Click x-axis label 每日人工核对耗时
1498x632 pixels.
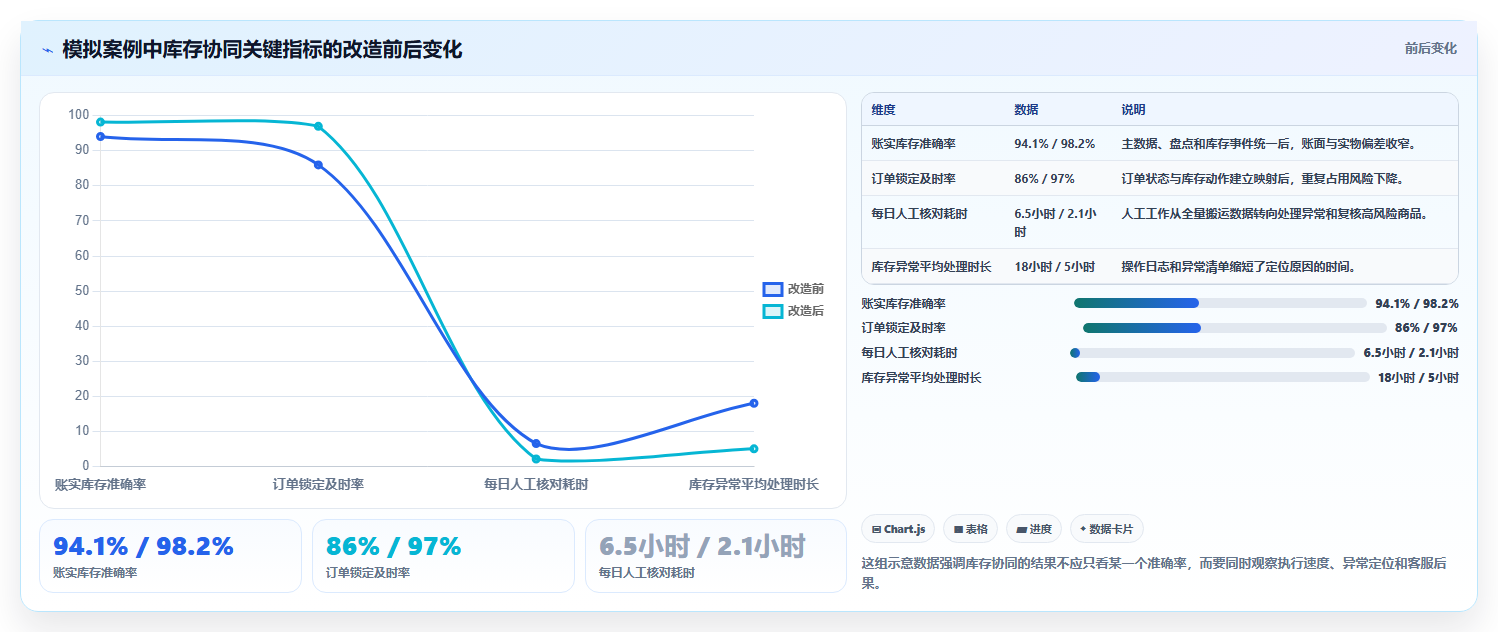pyautogui.click(x=536, y=485)
